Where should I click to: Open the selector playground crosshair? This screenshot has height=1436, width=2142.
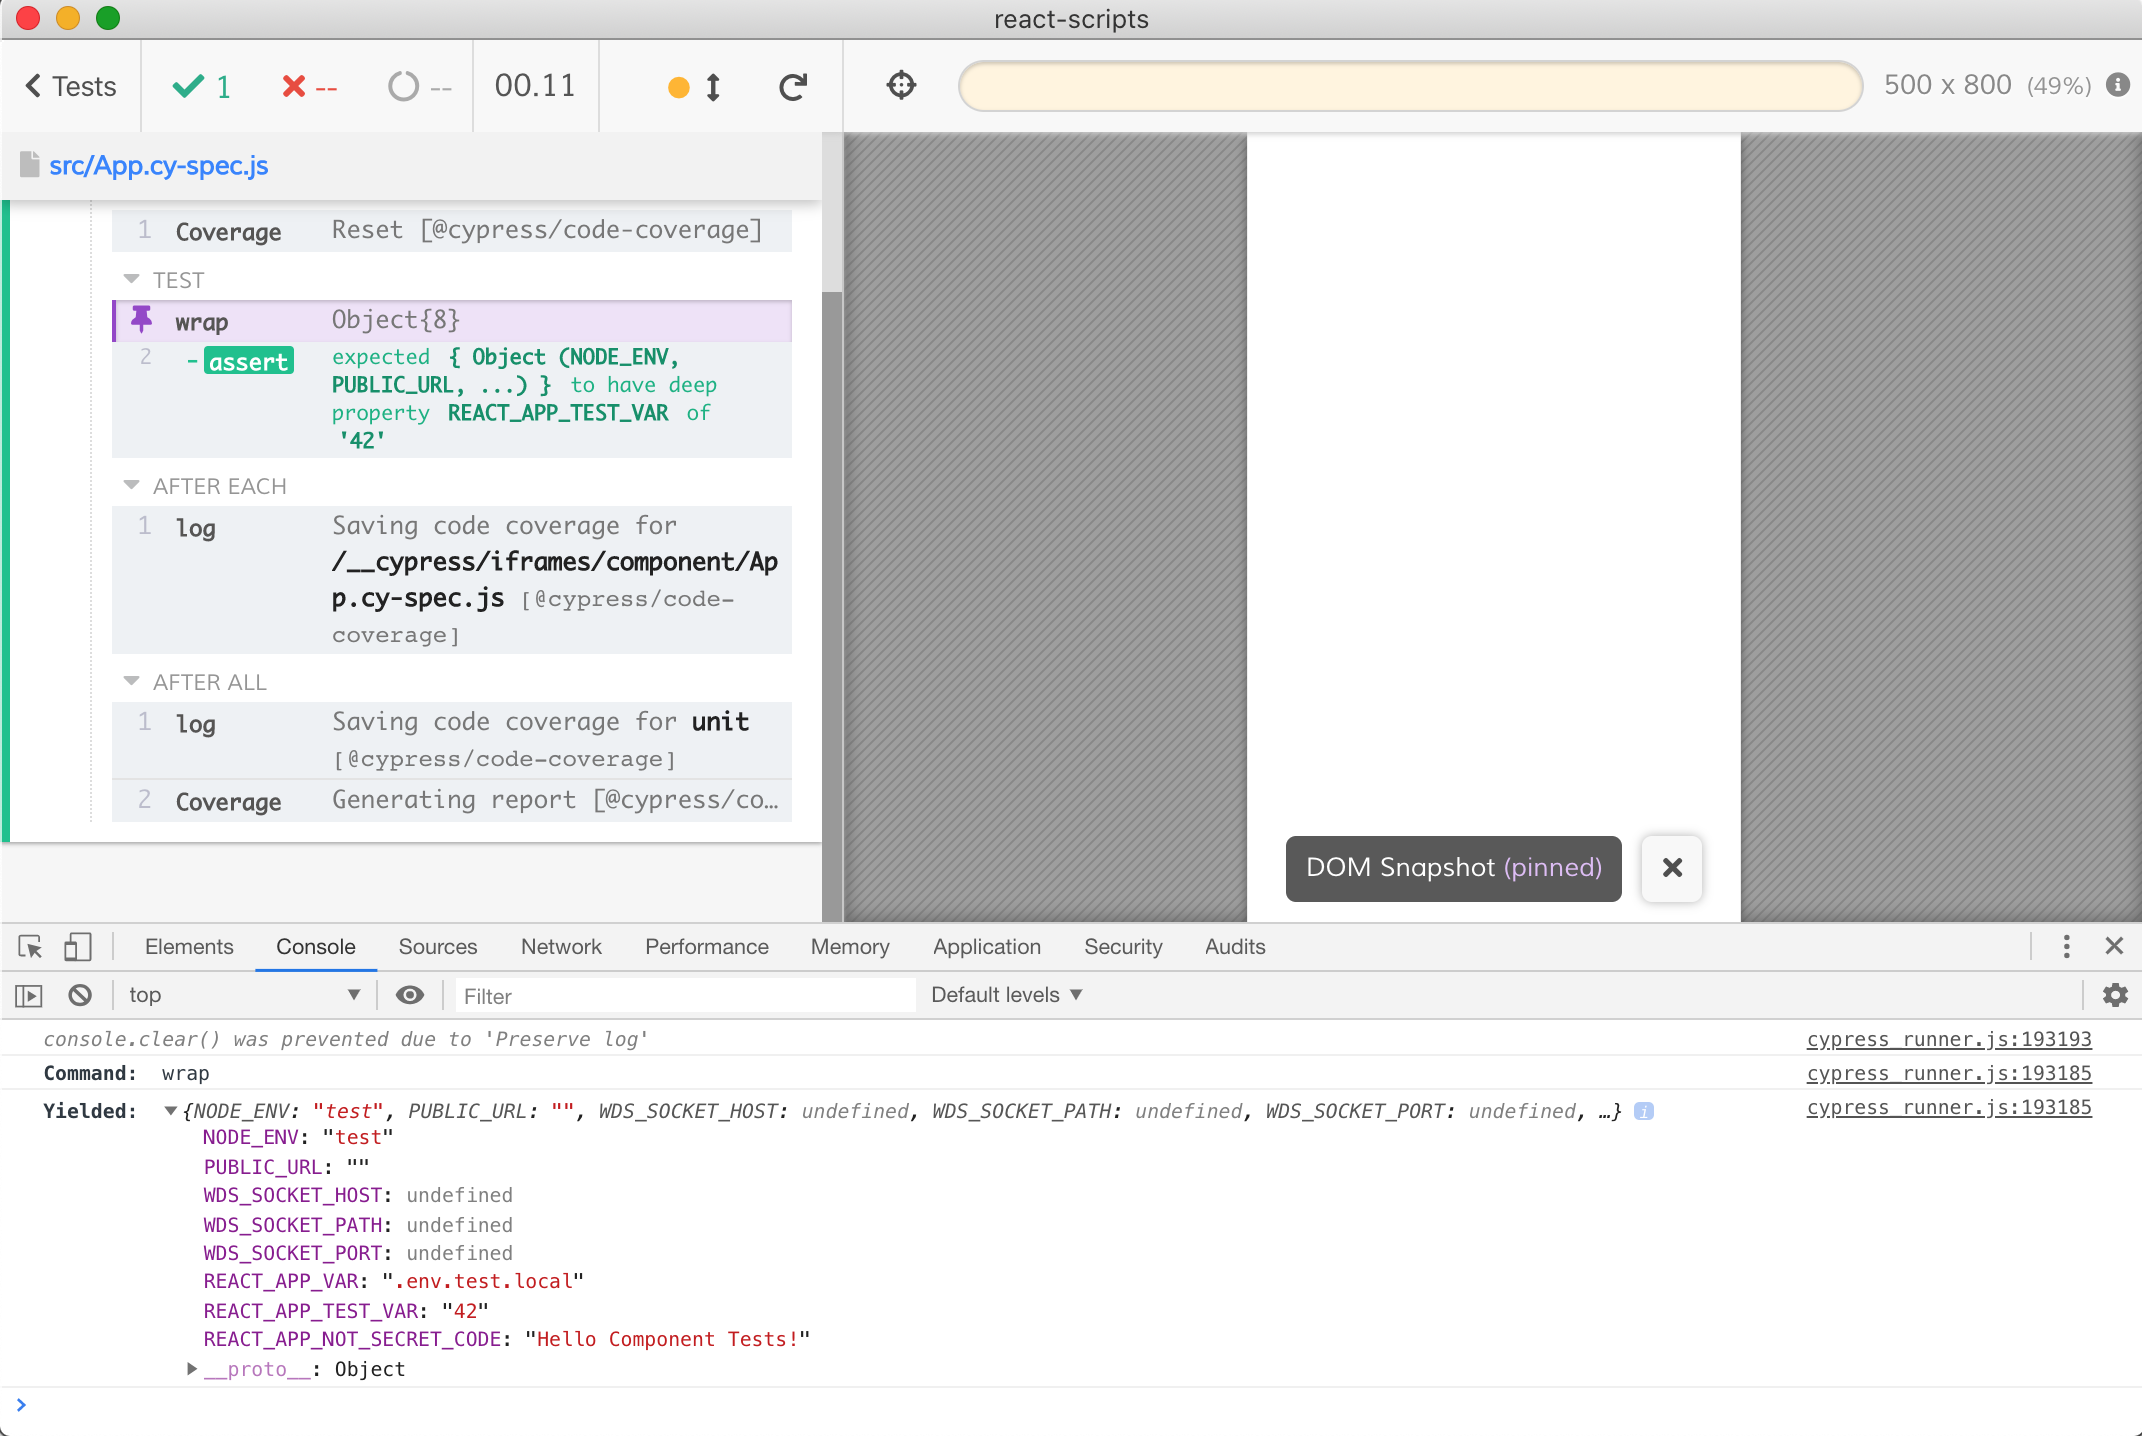901,85
